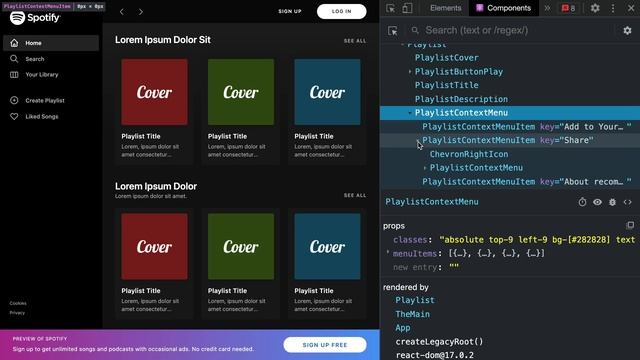The height and width of the screenshot is (360, 640).
Task: Expand the menuItems prop array
Action: click(388, 253)
